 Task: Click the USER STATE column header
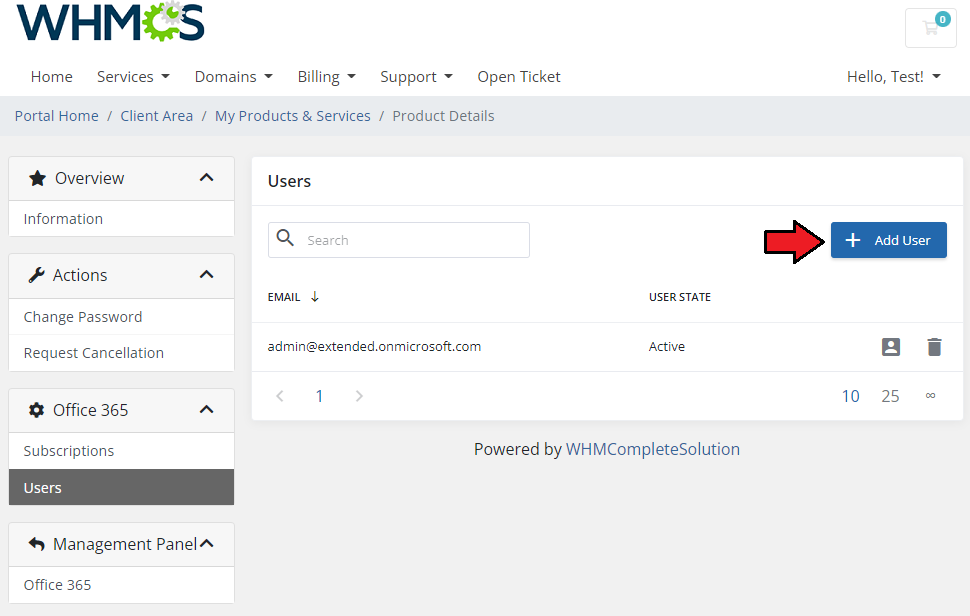pyautogui.click(x=680, y=297)
